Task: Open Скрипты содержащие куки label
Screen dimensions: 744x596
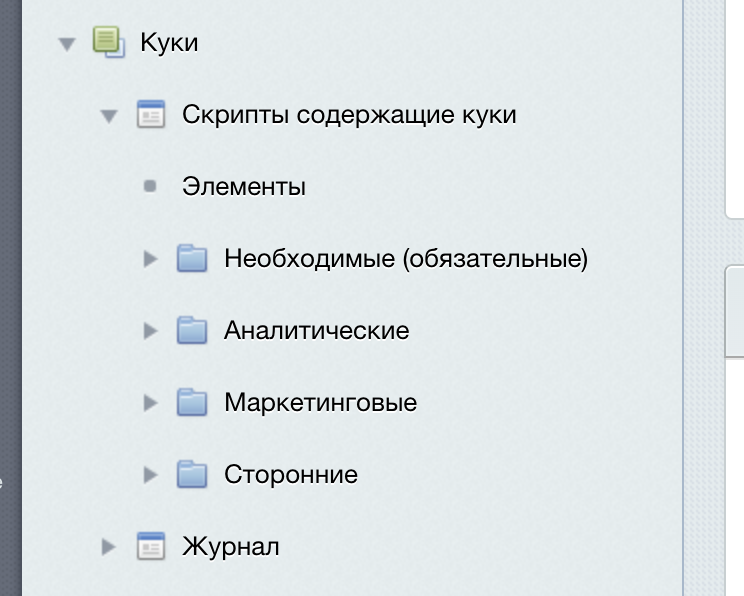Action: [349, 115]
